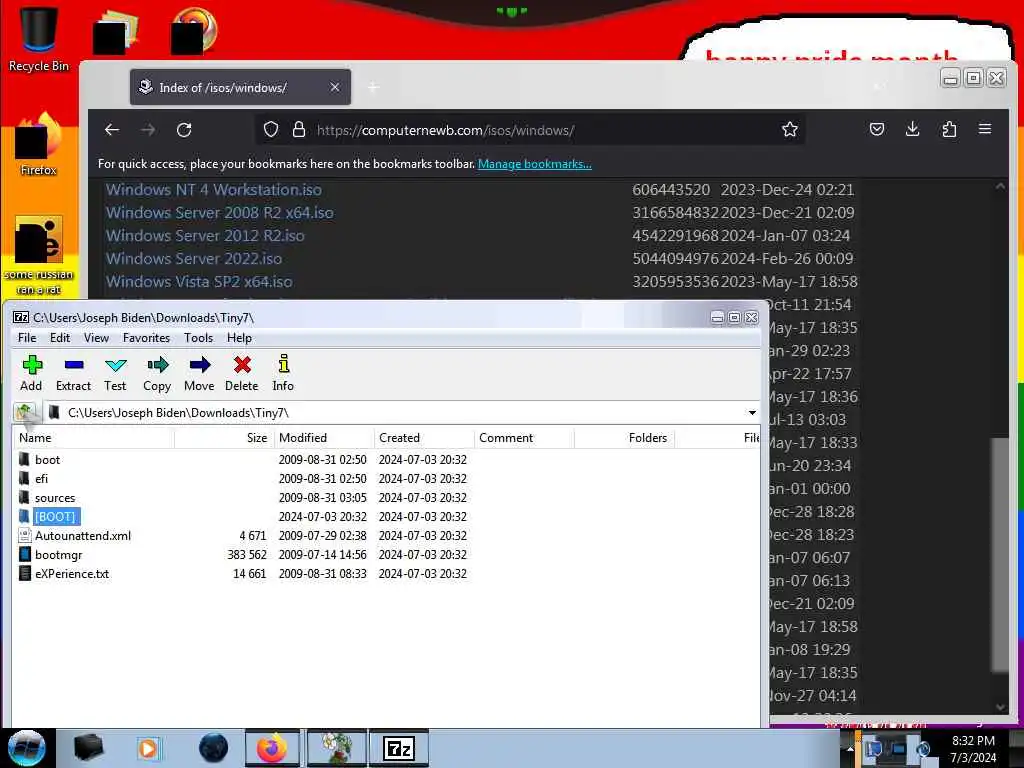Sort by Name column header

[93, 438]
